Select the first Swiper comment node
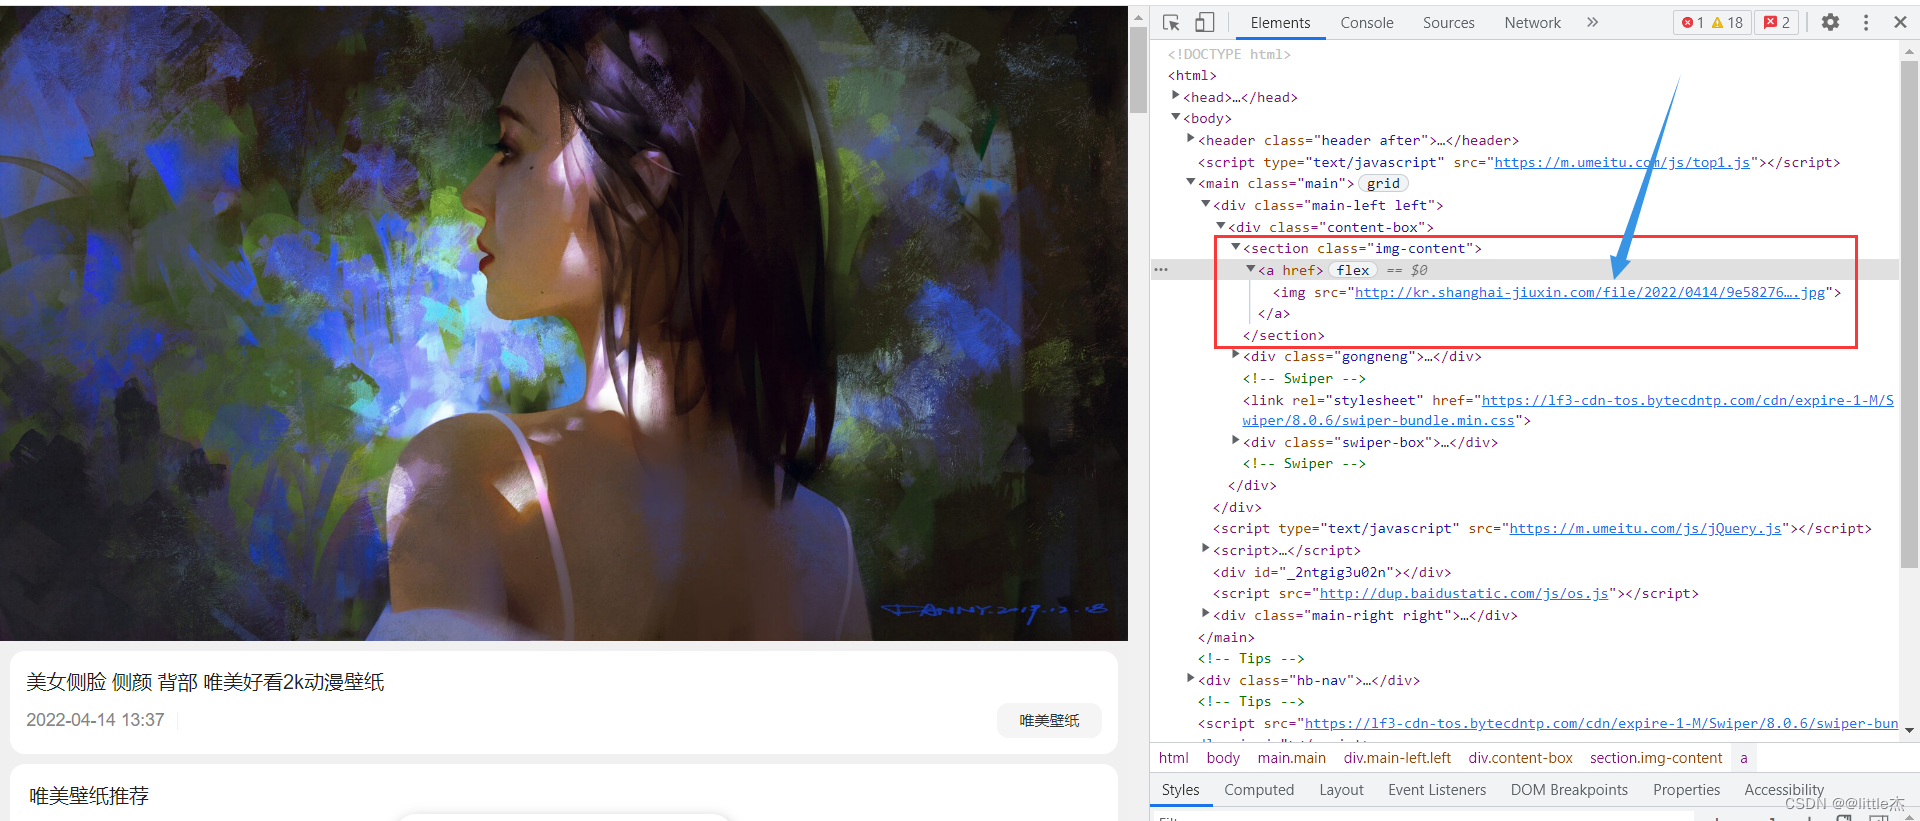This screenshot has height=821, width=1920. click(x=1304, y=378)
